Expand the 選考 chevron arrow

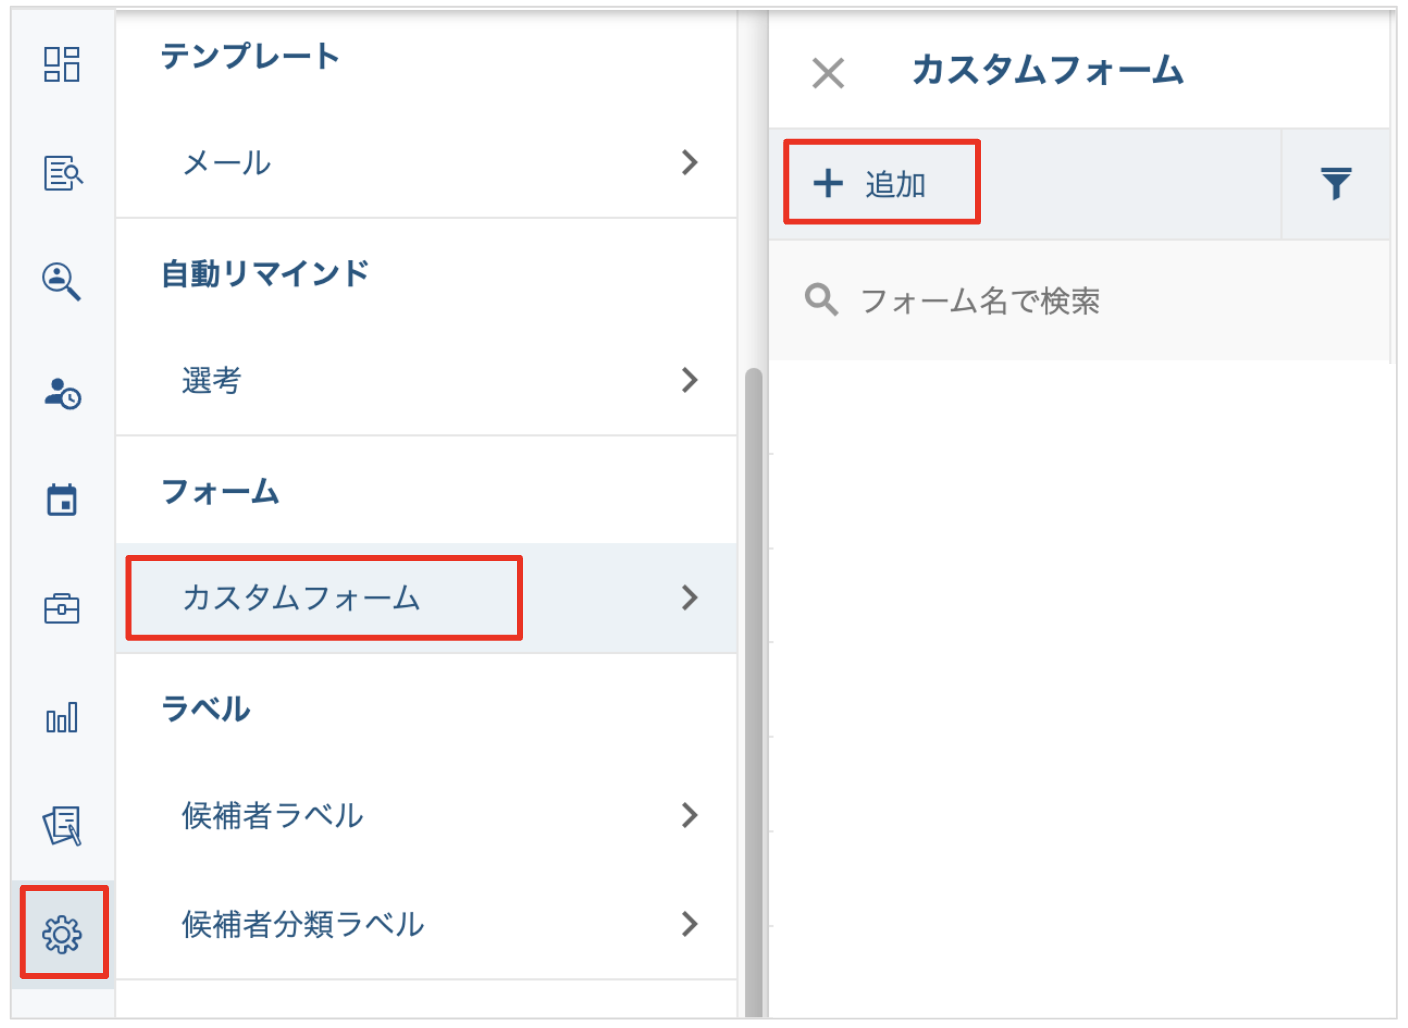689,380
